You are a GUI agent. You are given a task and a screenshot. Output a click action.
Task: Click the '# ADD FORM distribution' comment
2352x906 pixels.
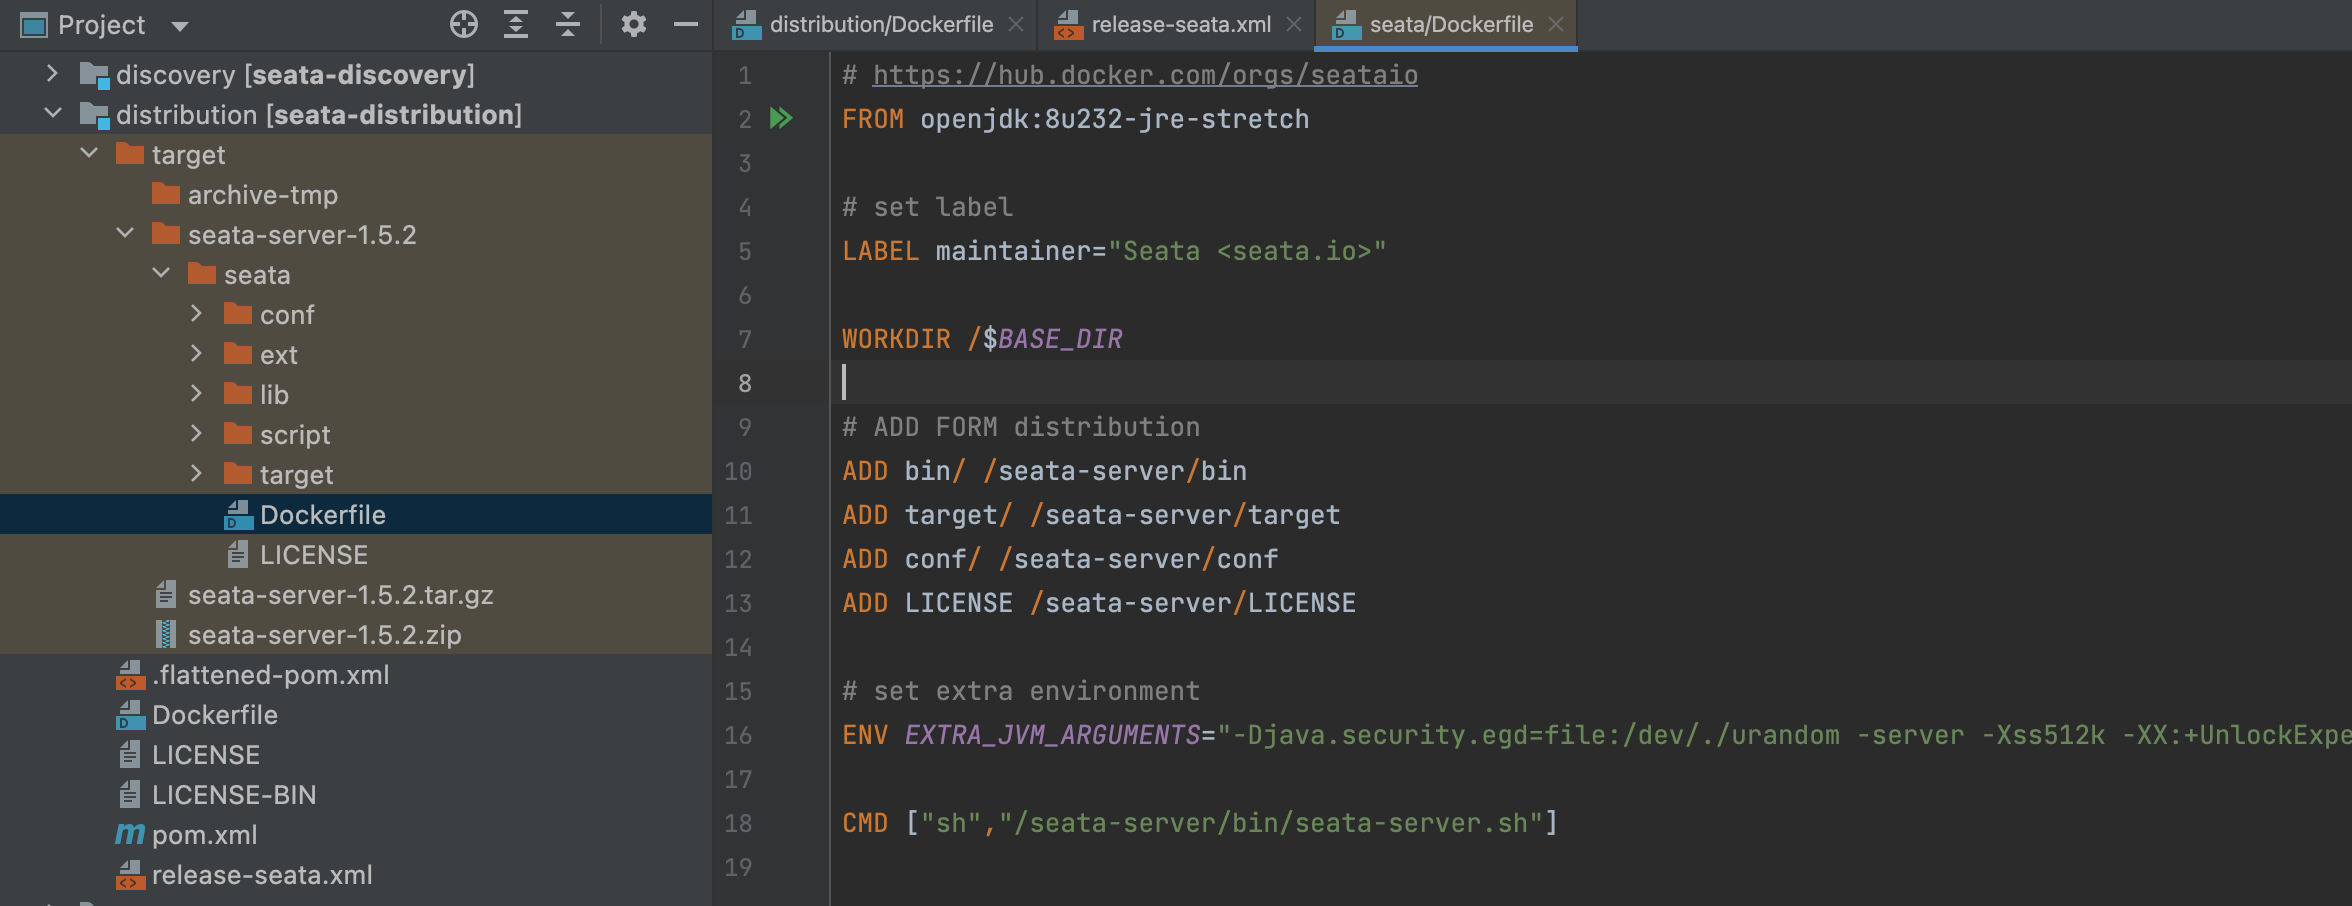point(1021,427)
